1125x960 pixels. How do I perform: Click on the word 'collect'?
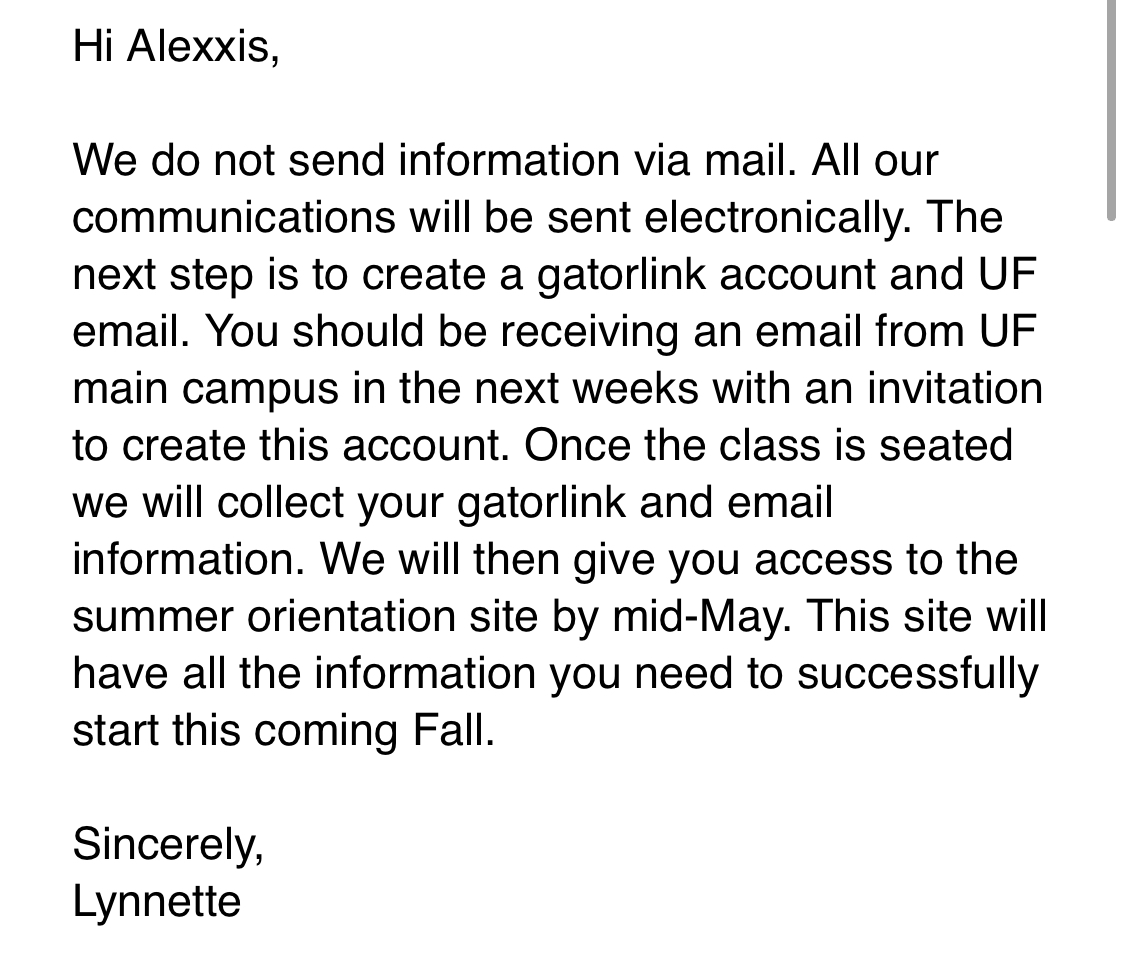pyautogui.click(x=281, y=502)
